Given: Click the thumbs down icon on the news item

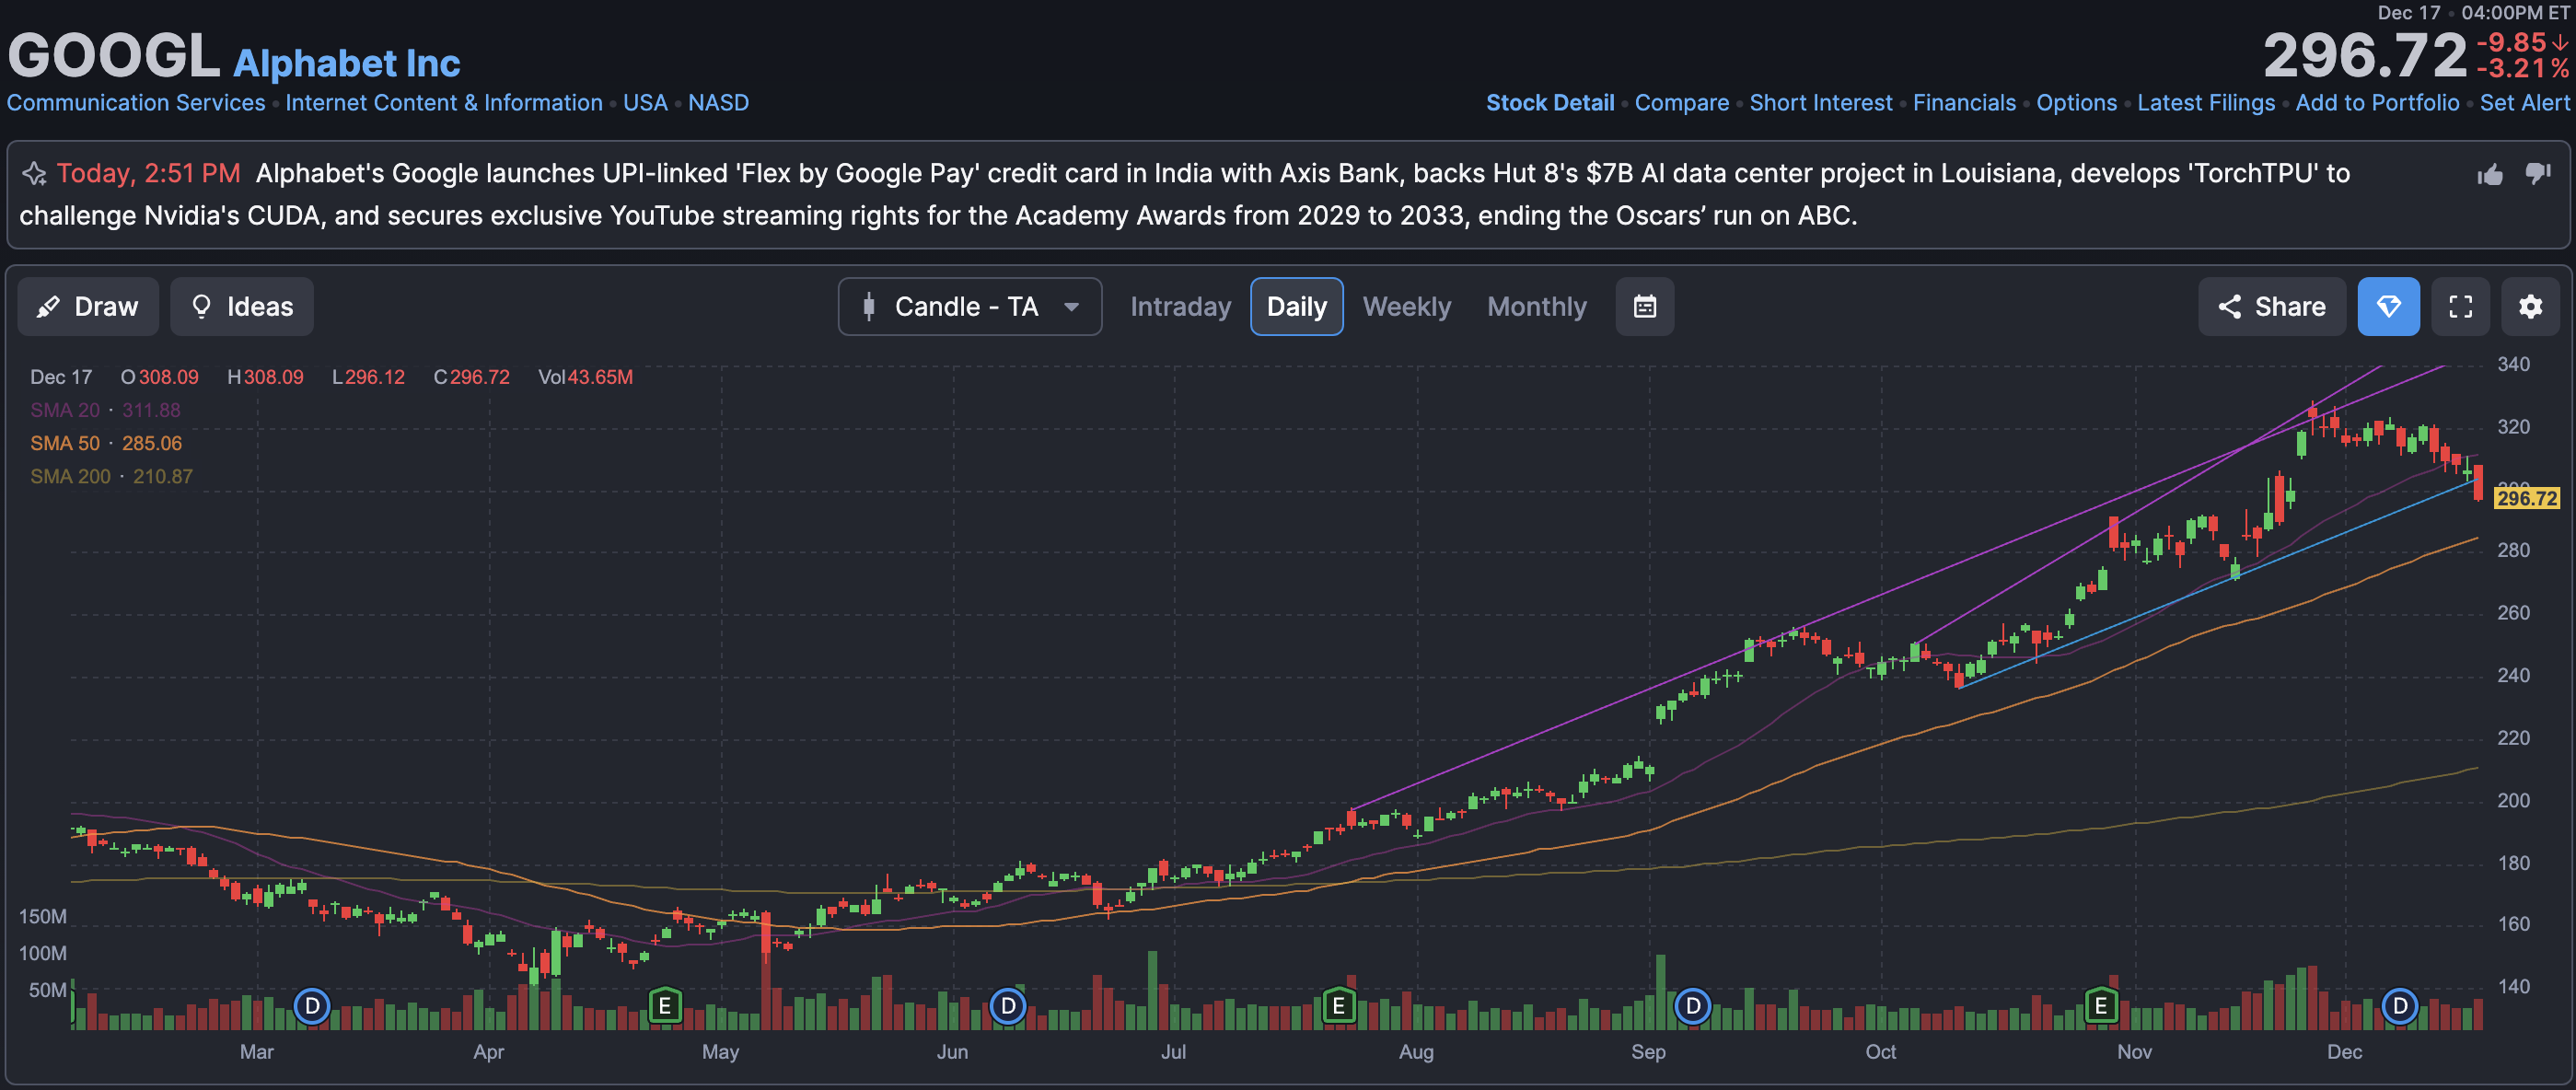Looking at the screenshot, I should [x=2538, y=173].
